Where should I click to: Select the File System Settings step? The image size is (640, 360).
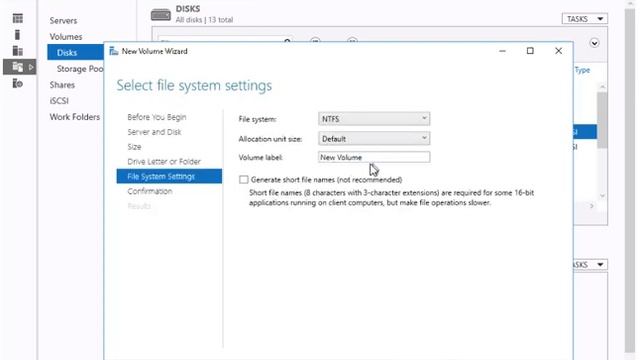[x=169, y=176]
